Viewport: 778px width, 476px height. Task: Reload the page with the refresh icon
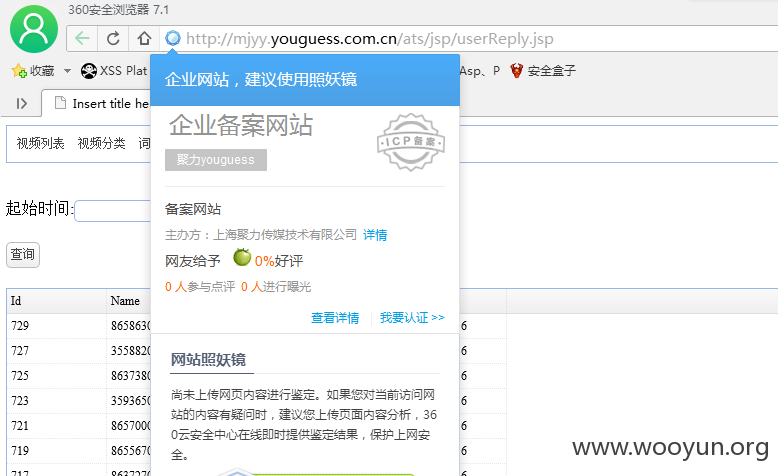(113, 38)
